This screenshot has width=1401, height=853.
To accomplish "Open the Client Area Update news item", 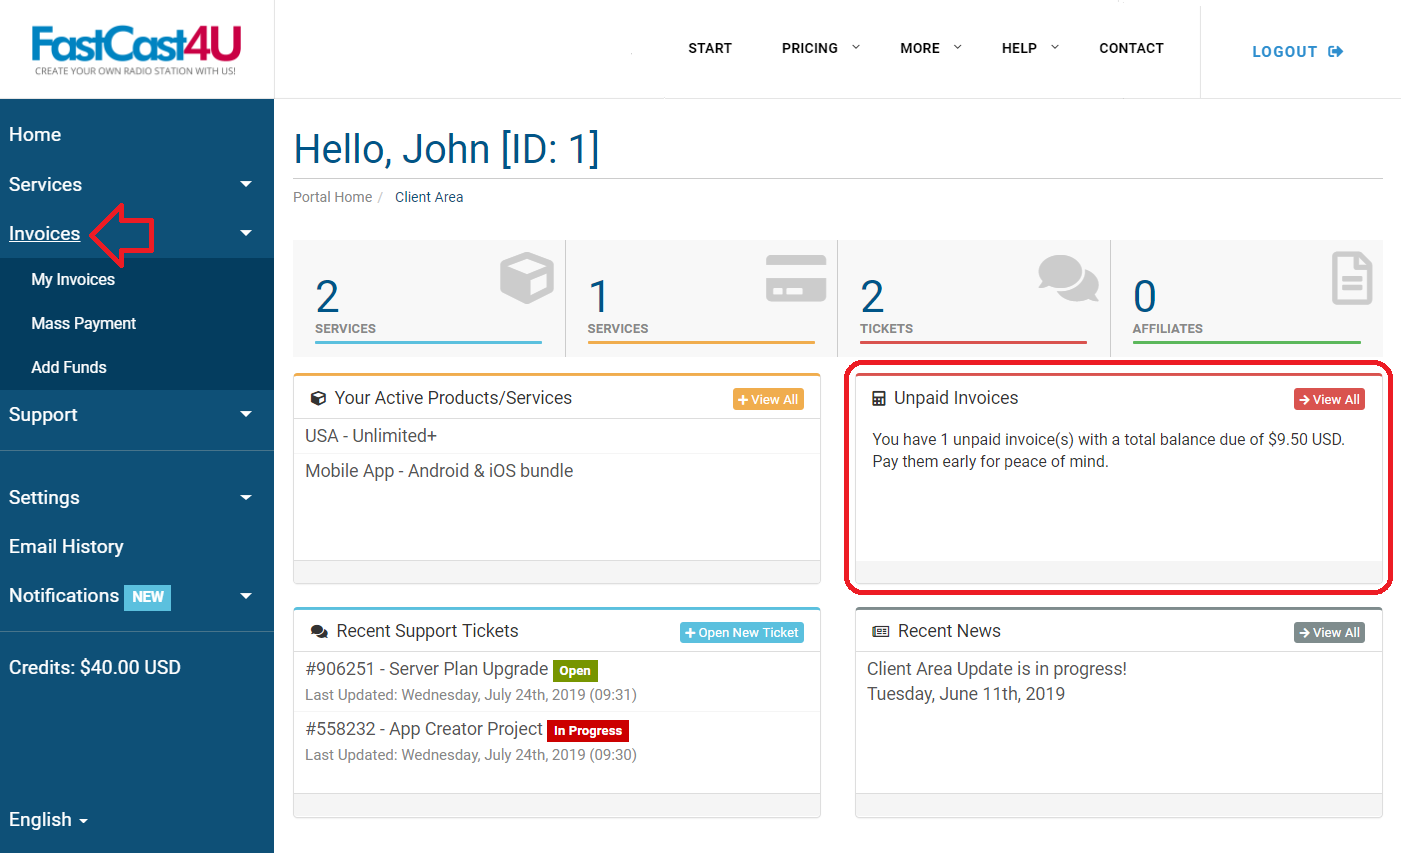I will point(997,669).
